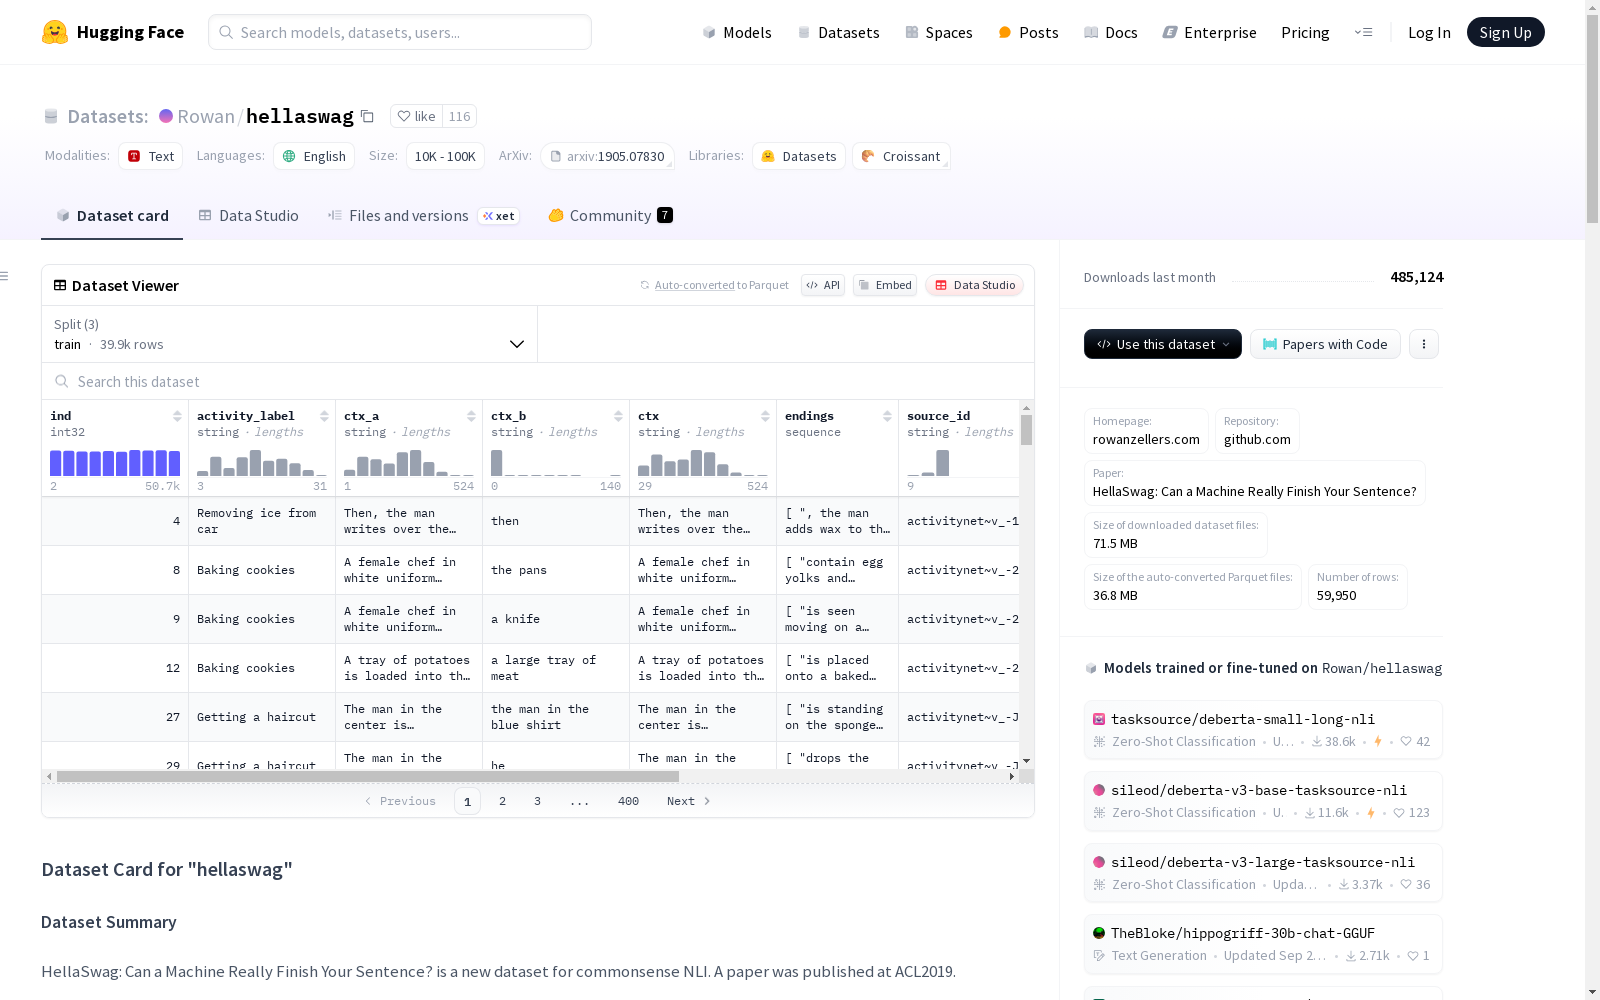Open the navigation list icon beside Pricing
Viewport: 1600px width, 1000px height.
[x=1363, y=32]
